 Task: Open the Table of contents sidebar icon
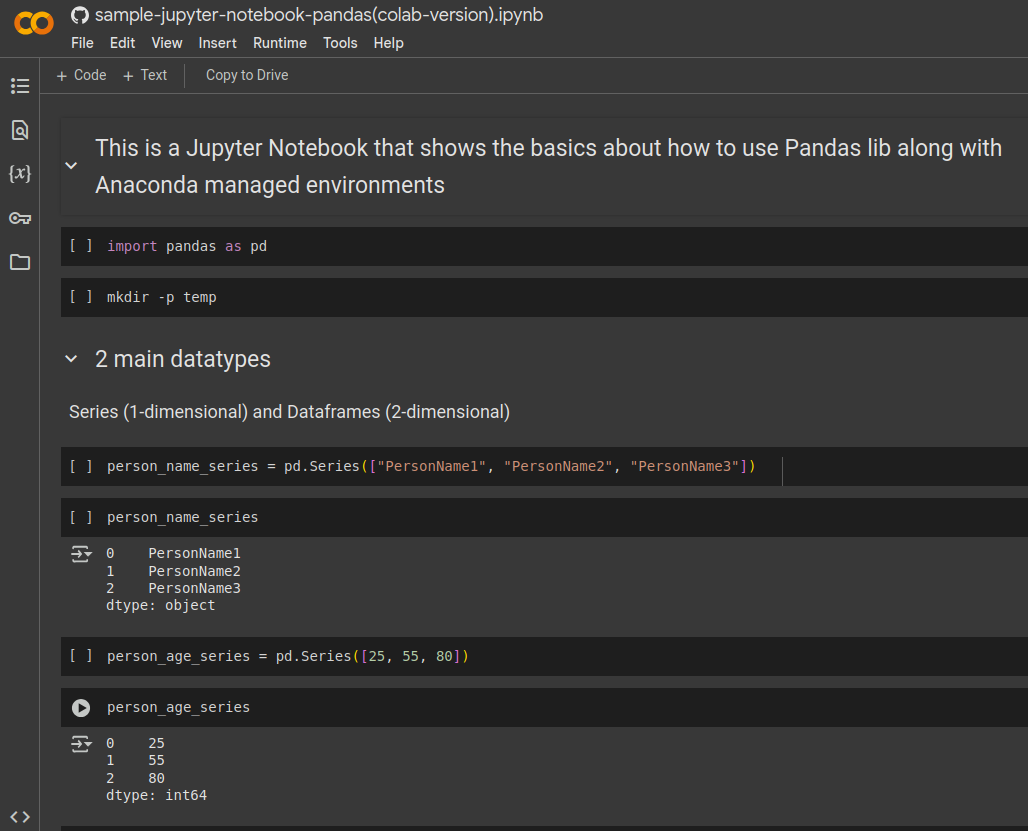(20, 86)
